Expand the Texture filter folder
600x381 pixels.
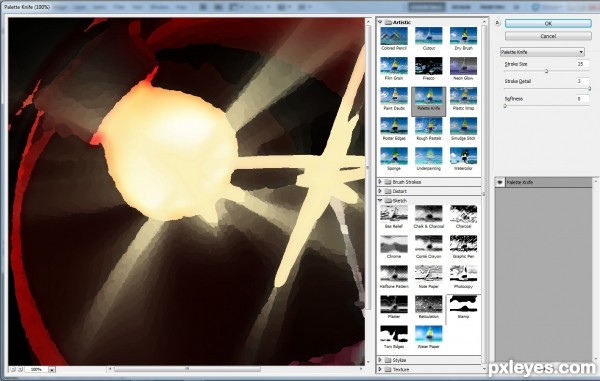pyautogui.click(x=380, y=369)
